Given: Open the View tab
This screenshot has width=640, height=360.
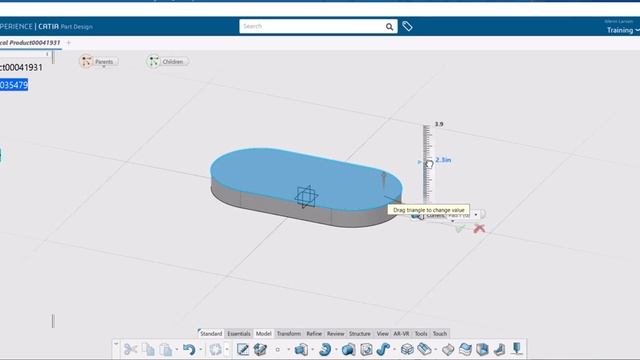Looking at the screenshot, I should click(382, 333).
